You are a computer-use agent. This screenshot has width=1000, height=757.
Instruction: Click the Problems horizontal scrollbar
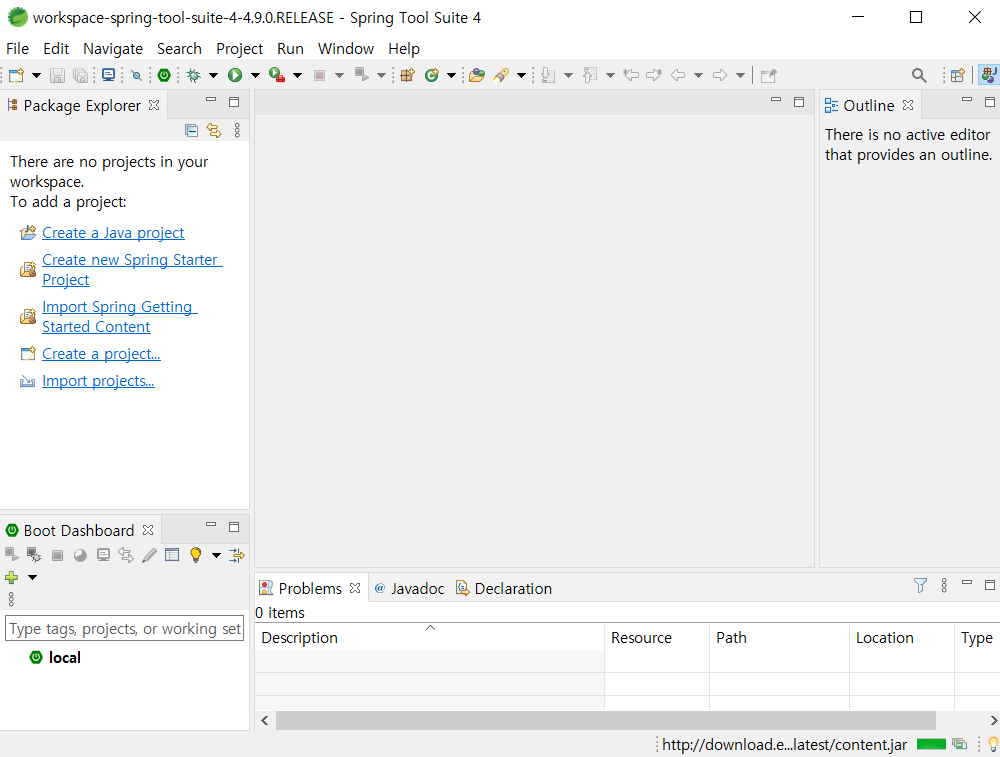pyautogui.click(x=605, y=720)
